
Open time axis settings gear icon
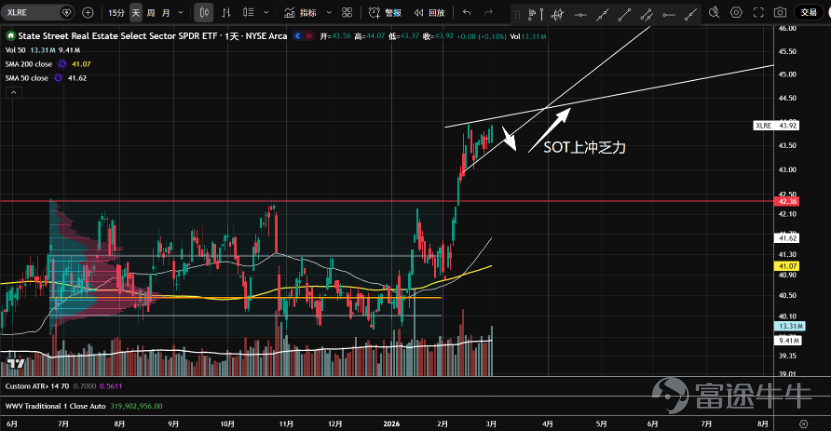point(803,424)
